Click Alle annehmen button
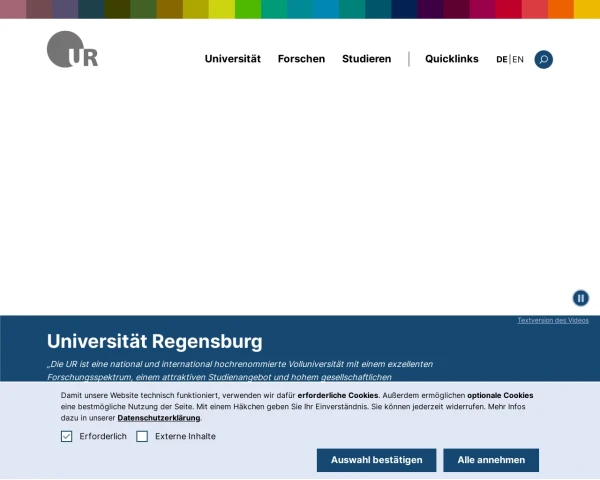Viewport: 600px width, 480px height. tap(491, 460)
